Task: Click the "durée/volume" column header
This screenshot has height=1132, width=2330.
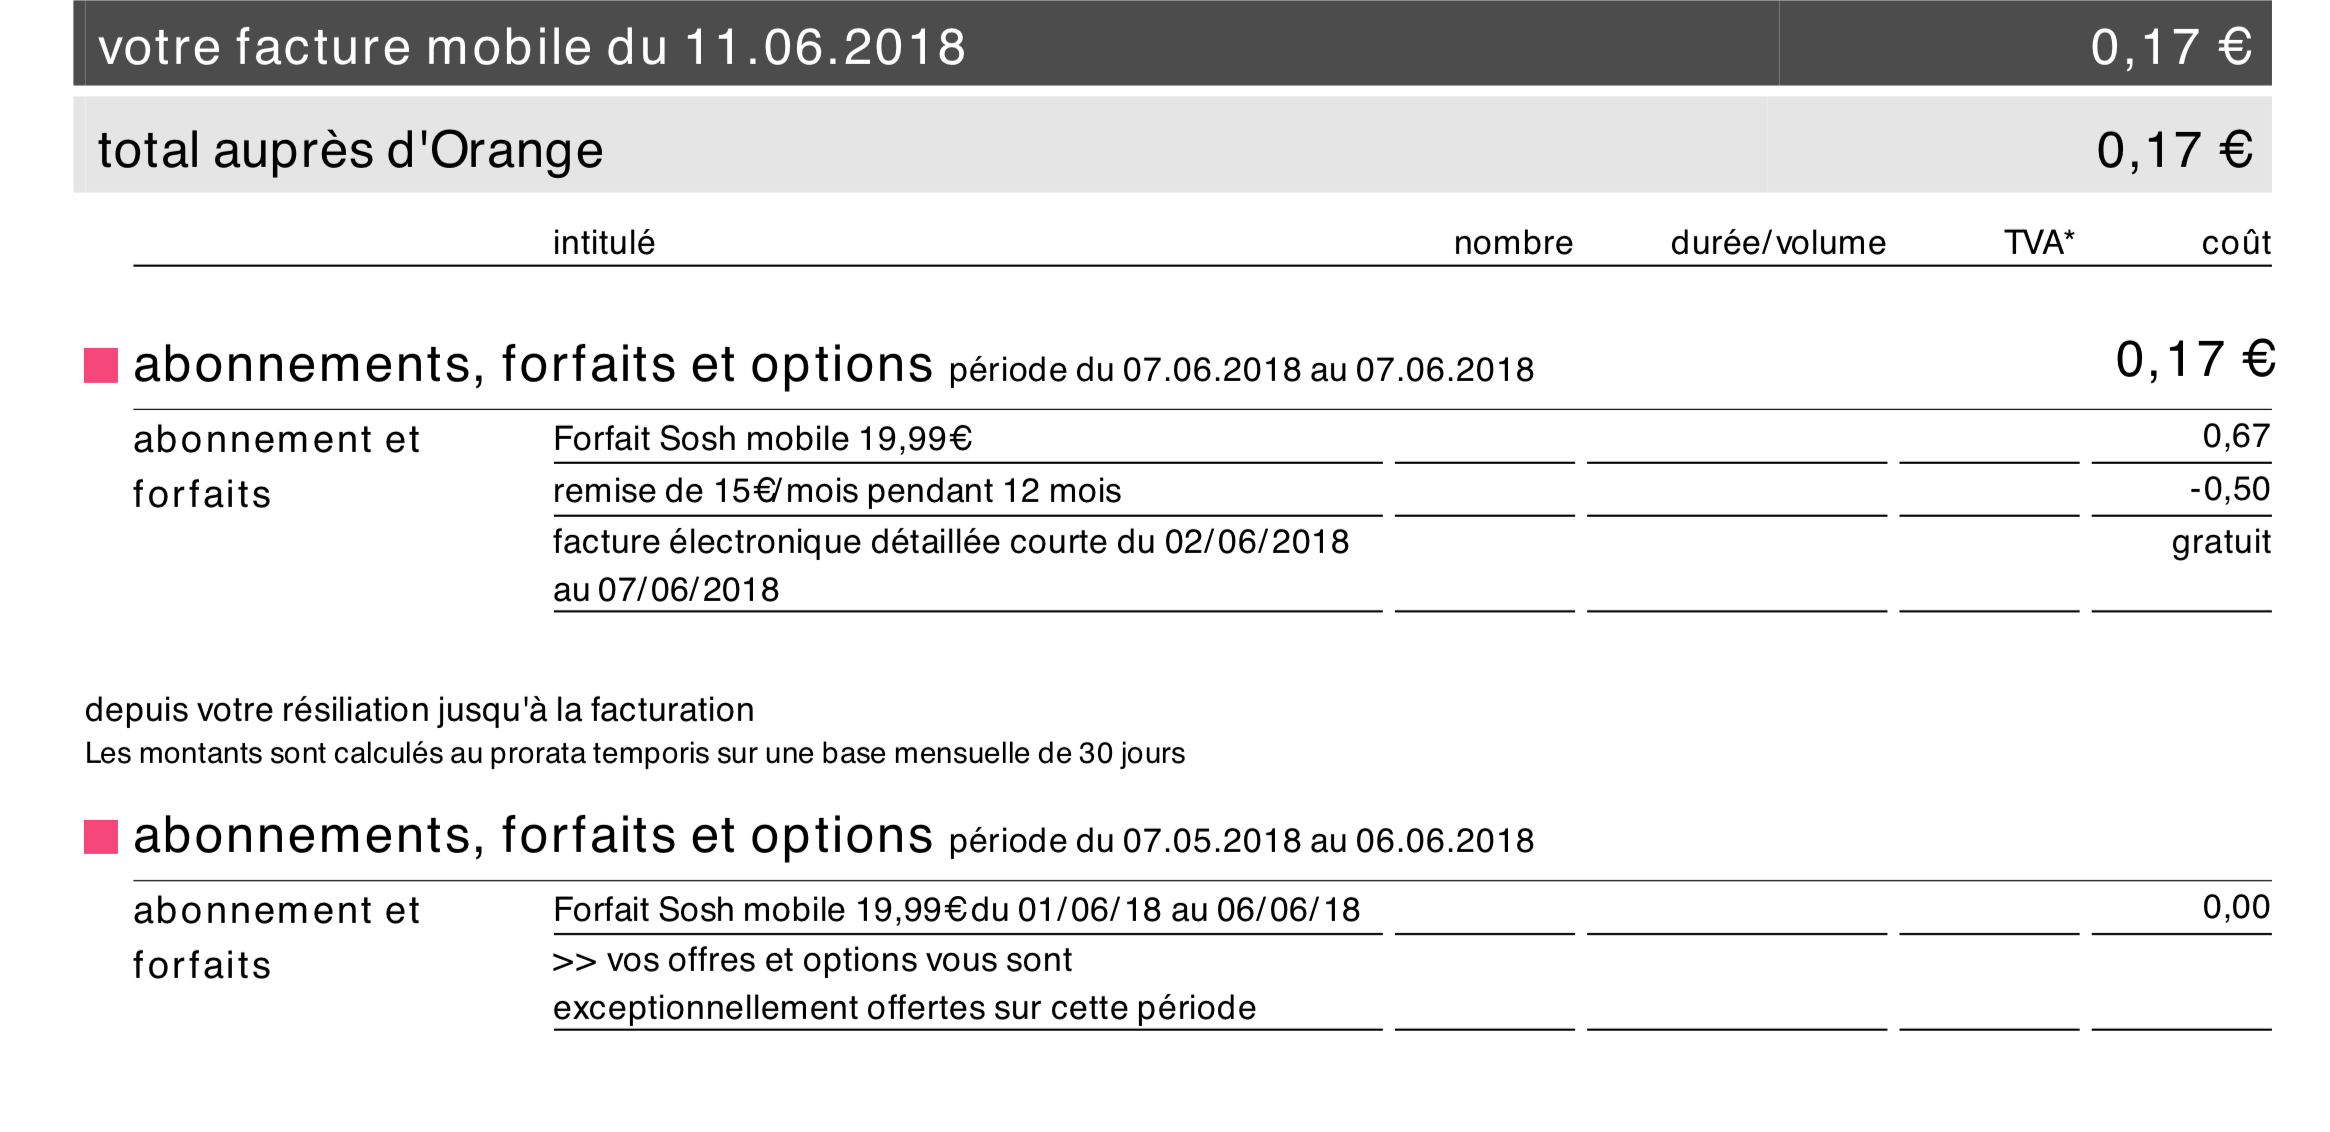Action: (x=1777, y=243)
